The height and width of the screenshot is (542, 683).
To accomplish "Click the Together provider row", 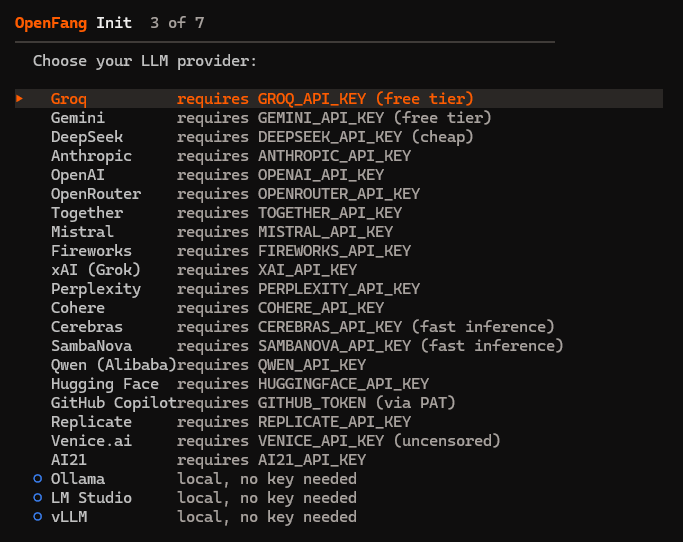I will click(x=339, y=213).
